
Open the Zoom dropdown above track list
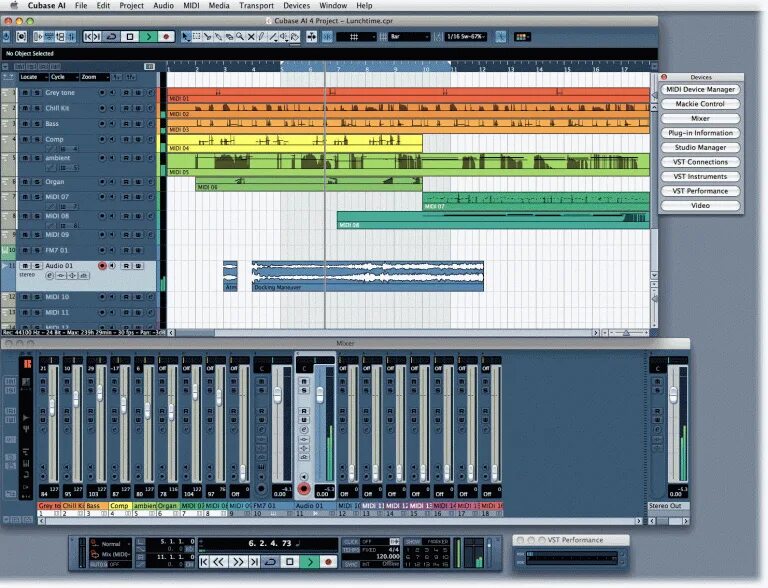95,77
